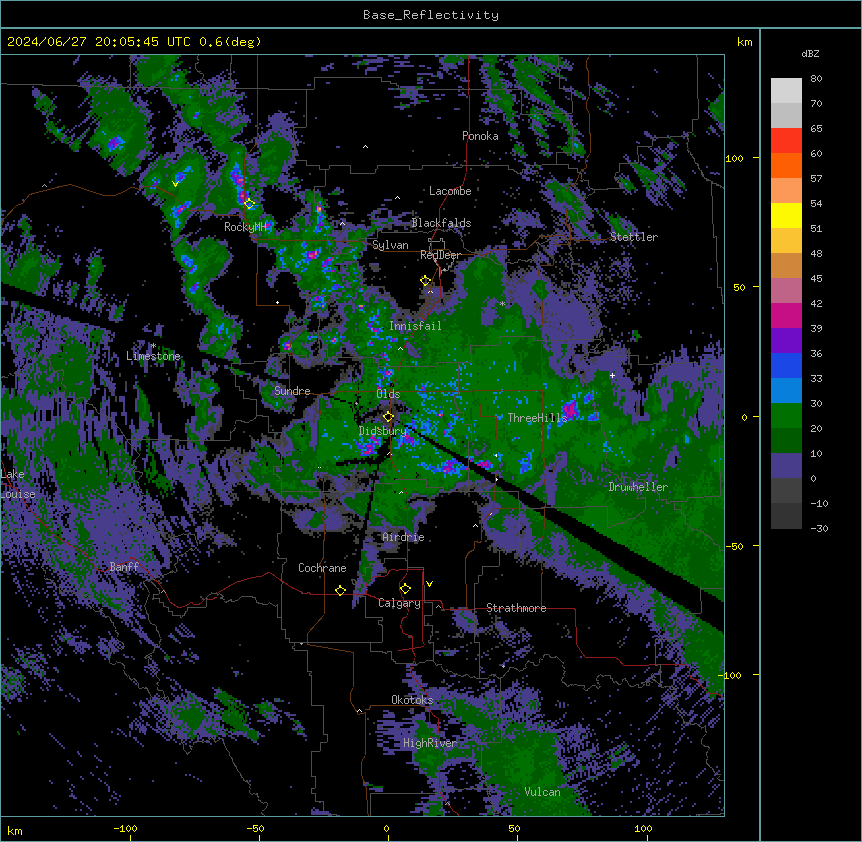Click the white plus marker north of ThreeHills
The image size is (862, 842).
612,375
